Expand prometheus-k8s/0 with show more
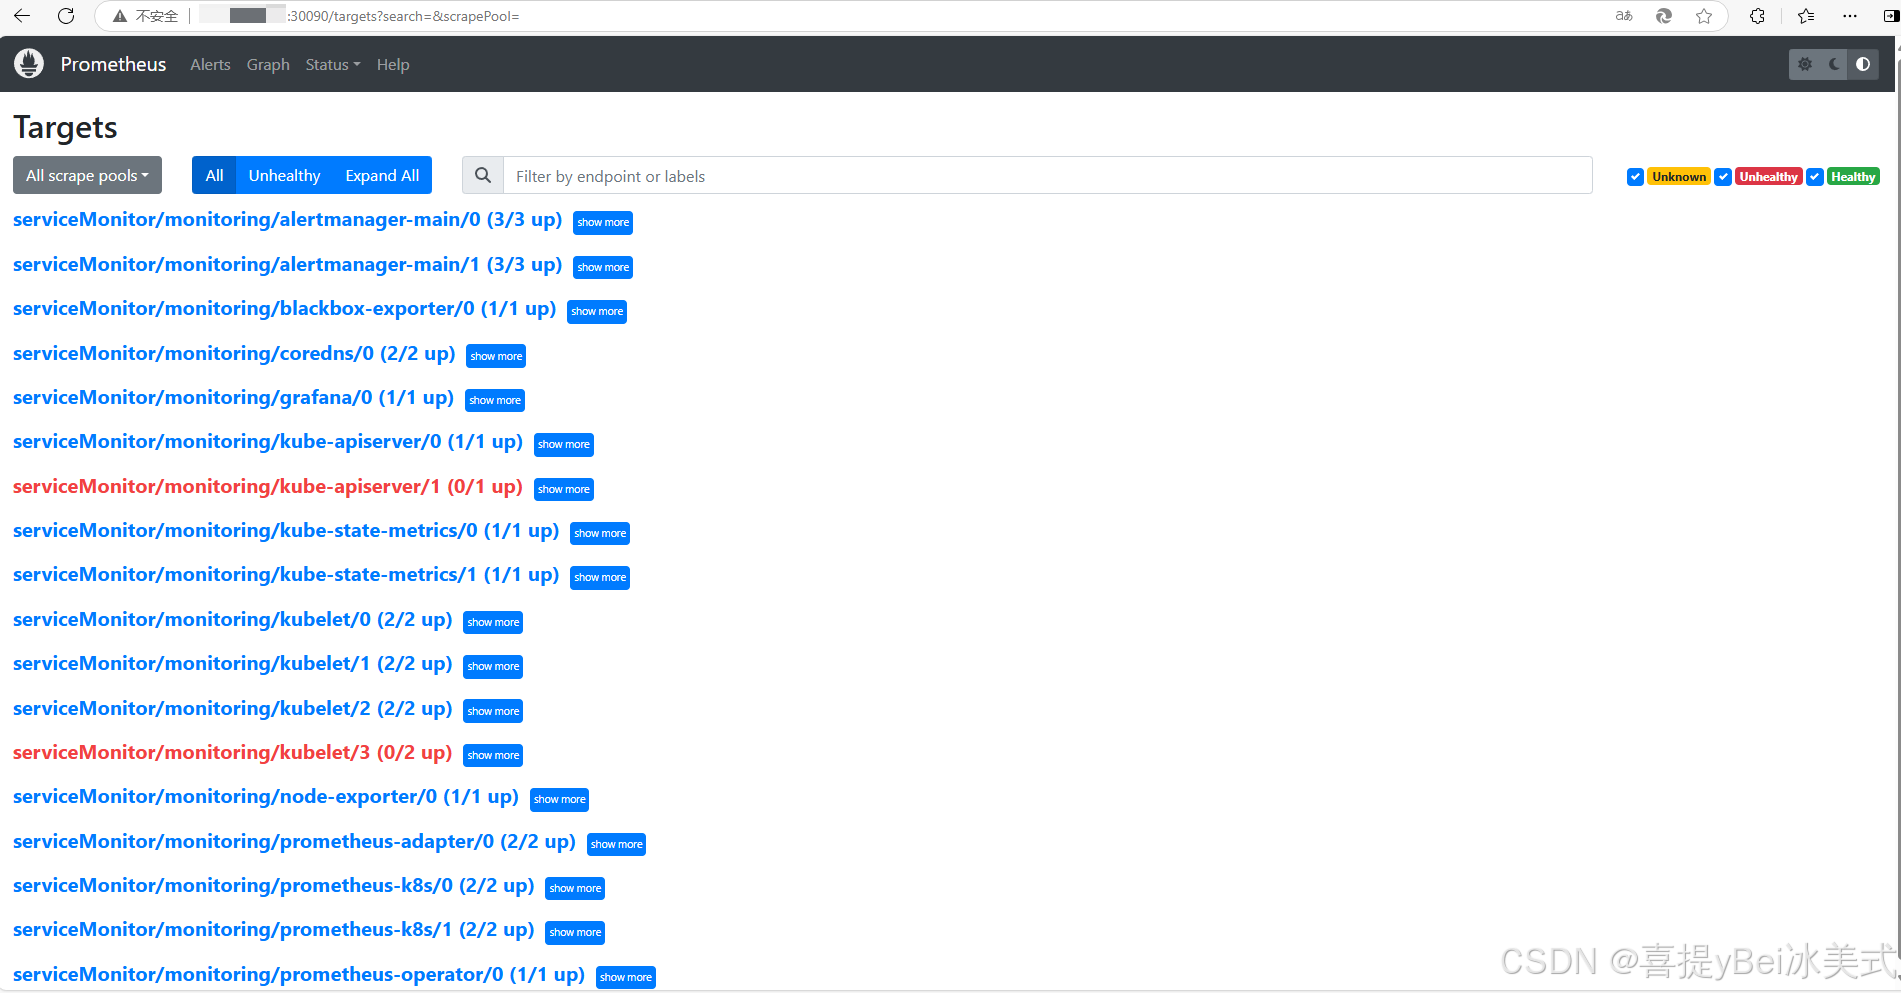1901x993 pixels. click(575, 888)
